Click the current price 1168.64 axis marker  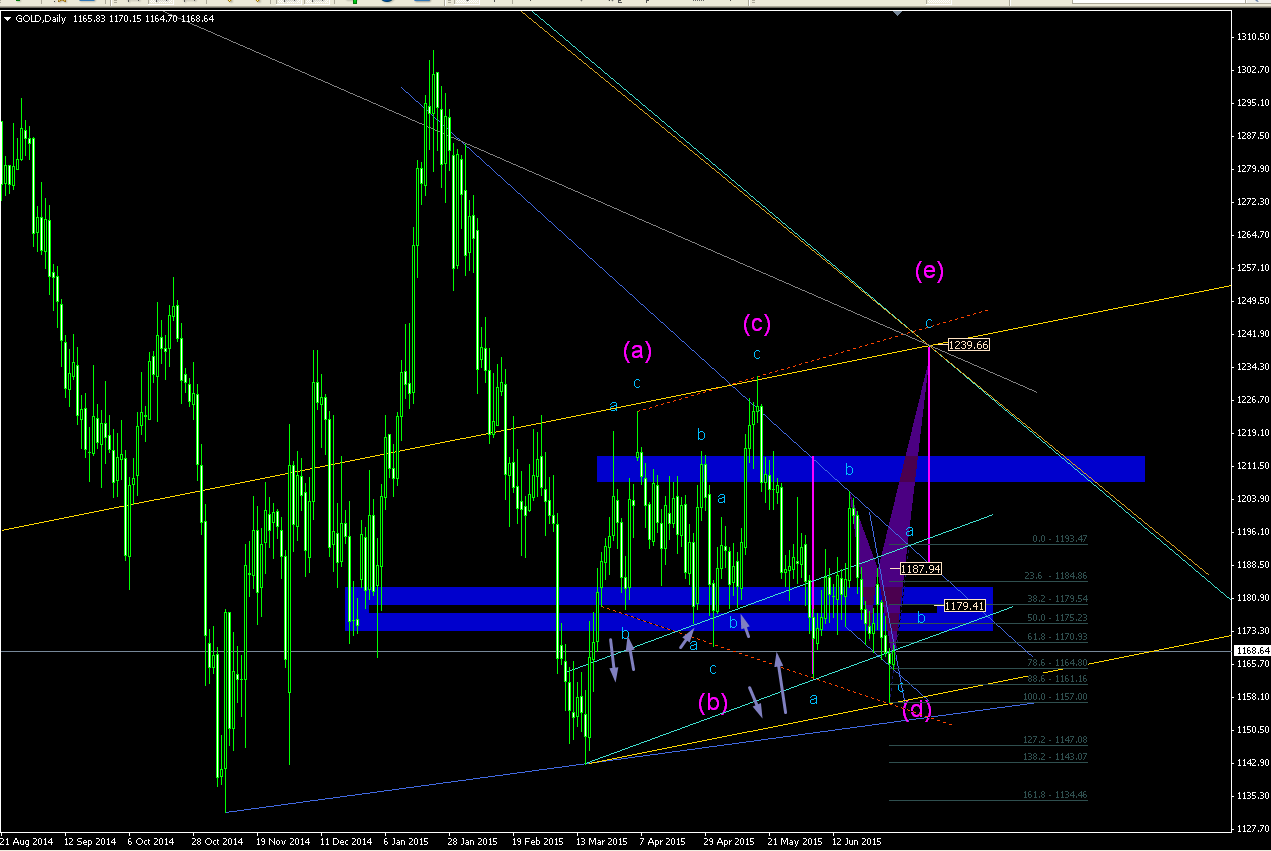pos(1252,651)
